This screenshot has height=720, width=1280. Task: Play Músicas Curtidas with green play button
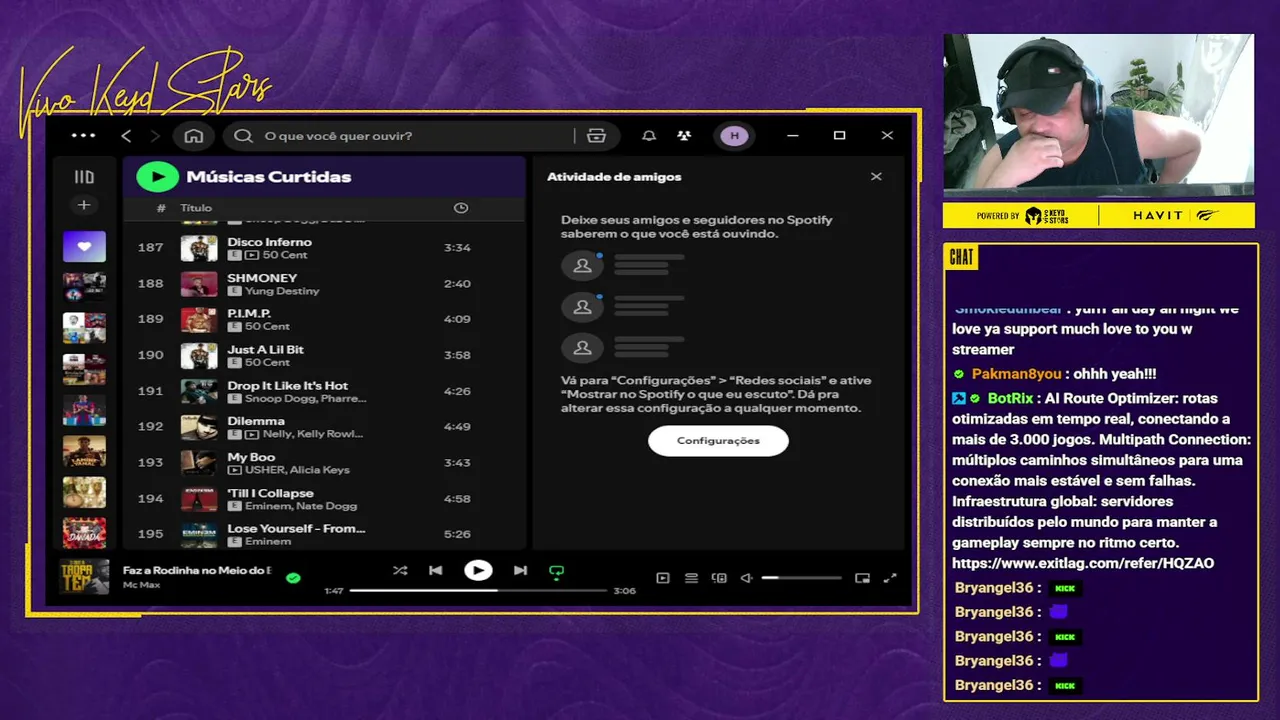pyautogui.click(x=157, y=177)
